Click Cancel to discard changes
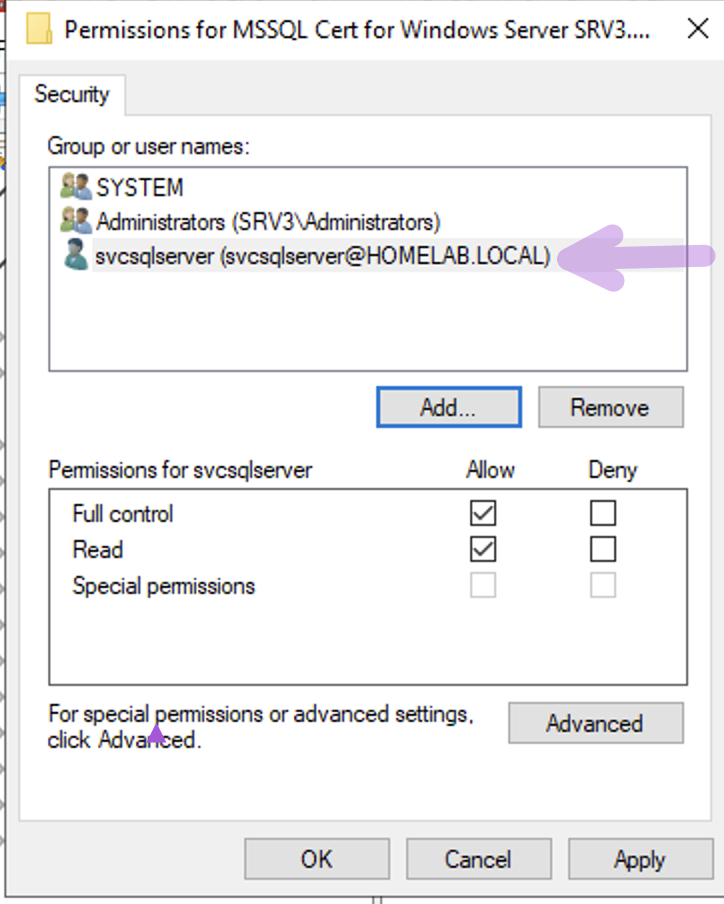The image size is (724, 904). pos(478,859)
